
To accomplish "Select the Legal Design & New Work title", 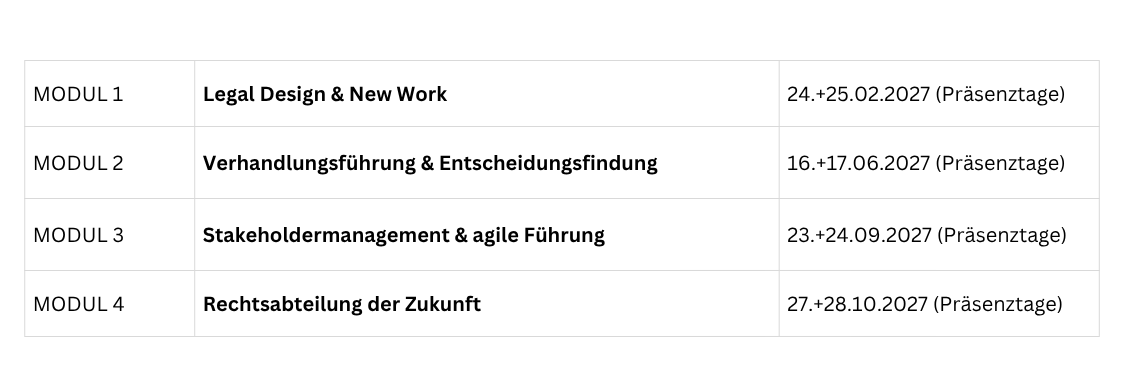I will [x=325, y=94].
